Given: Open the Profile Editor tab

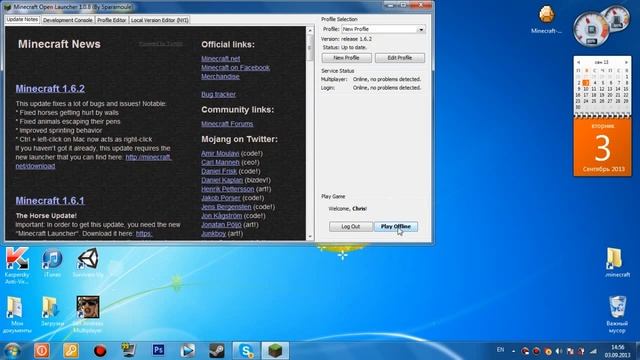Looking at the screenshot, I should coord(111,20).
